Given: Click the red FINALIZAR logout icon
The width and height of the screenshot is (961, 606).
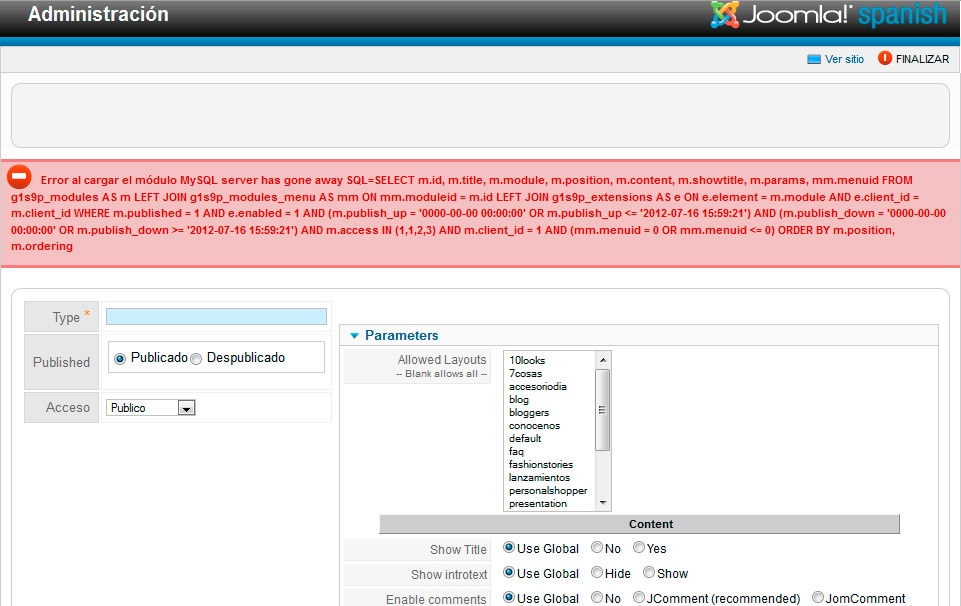Looking at the screenshot, I should 884,58.
